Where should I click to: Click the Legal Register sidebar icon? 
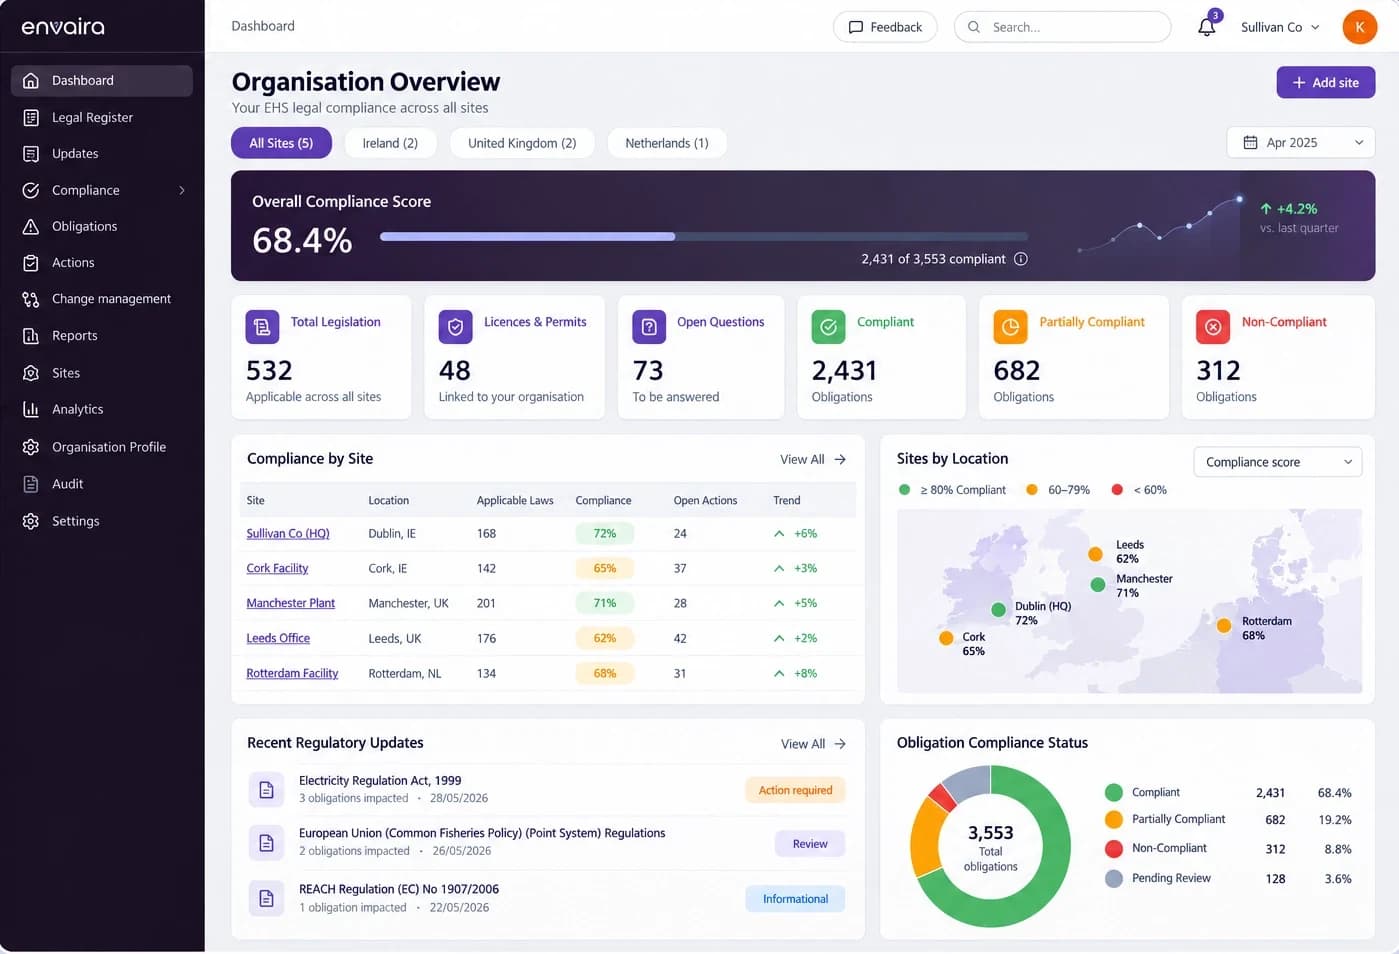(31, 117)
